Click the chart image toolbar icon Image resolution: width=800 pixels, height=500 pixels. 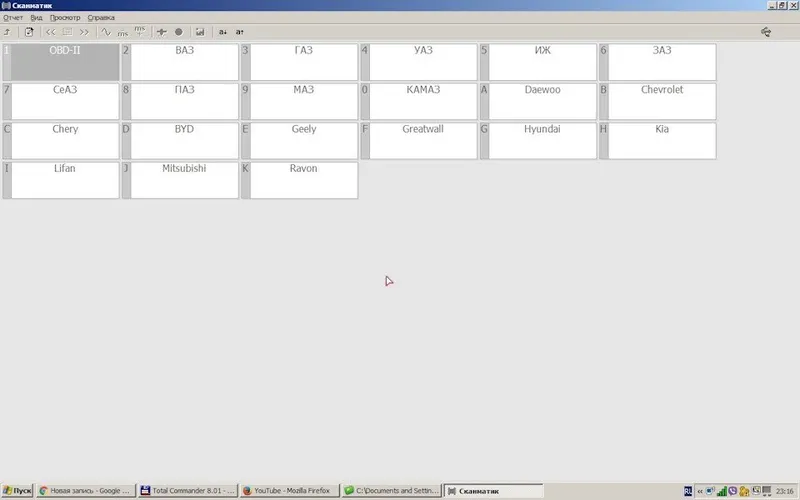pos(200,32)
